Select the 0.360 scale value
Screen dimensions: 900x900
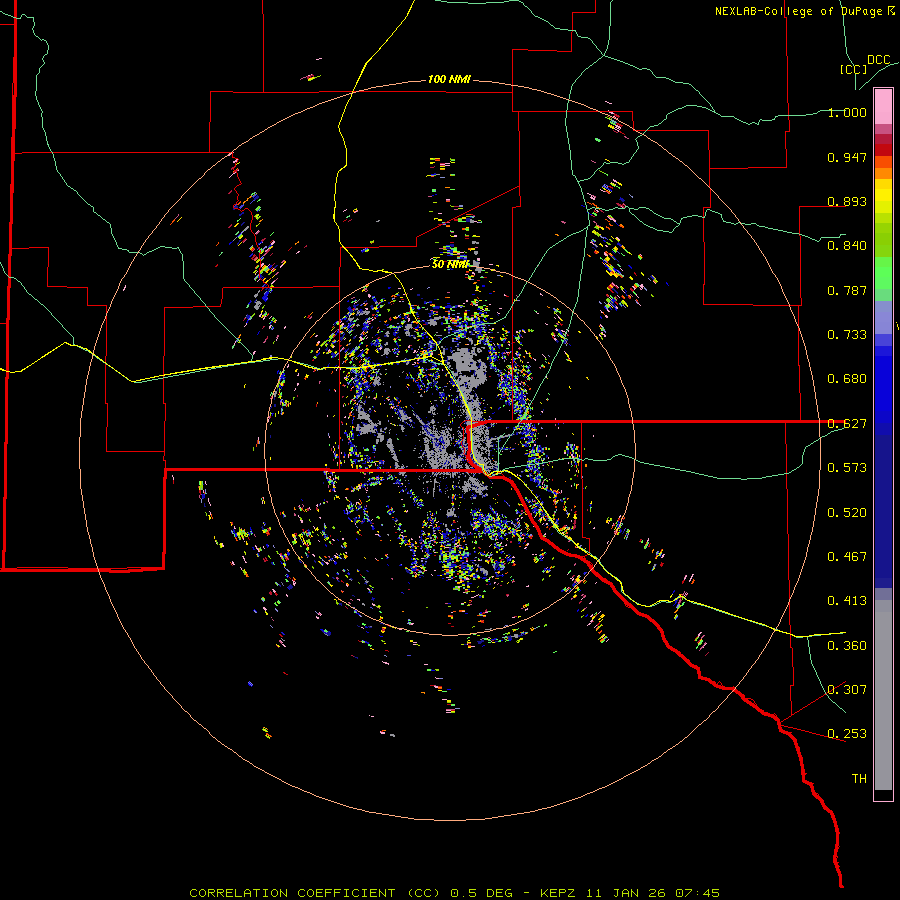[x=847, y=646]
